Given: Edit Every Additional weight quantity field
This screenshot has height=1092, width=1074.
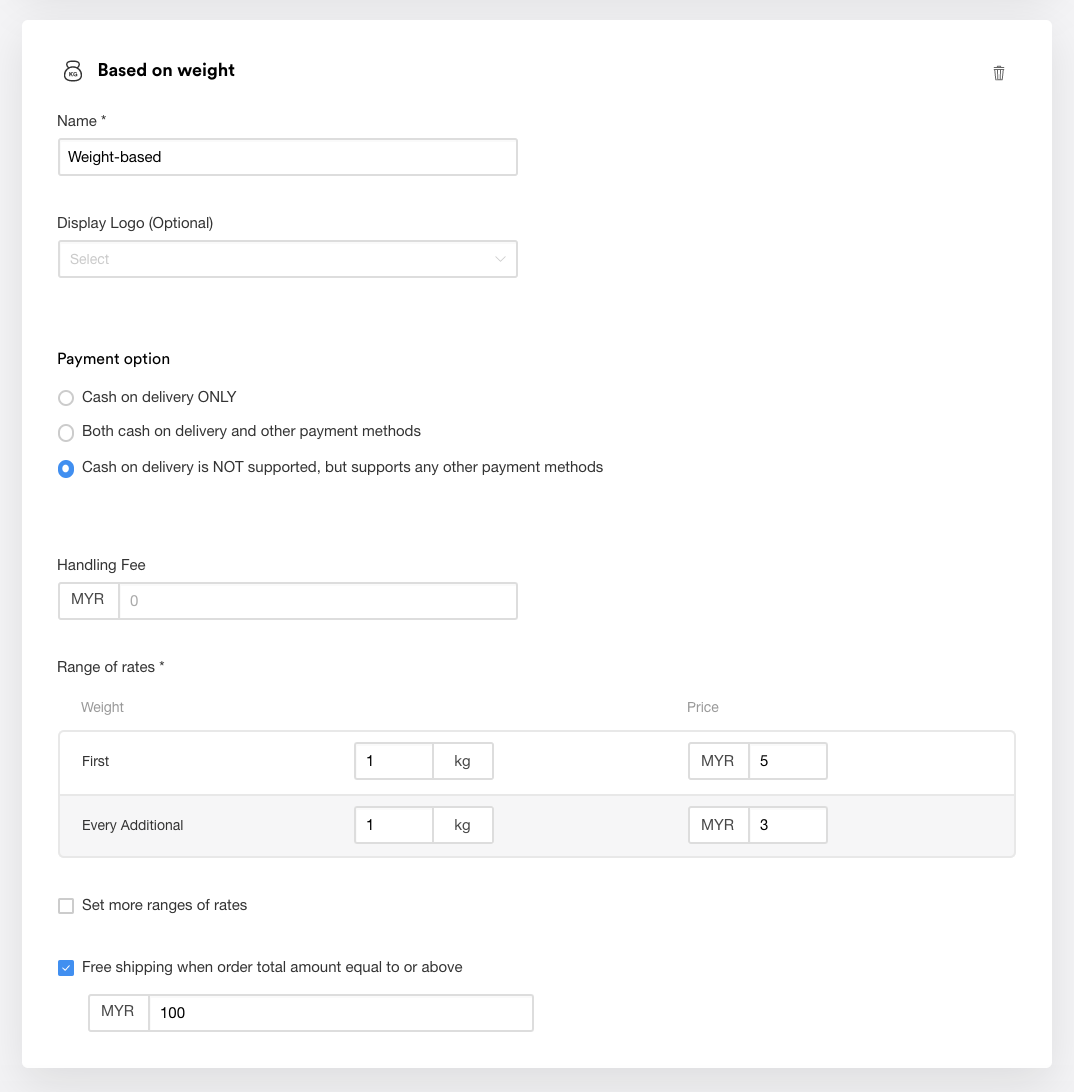Looking at the screenshot, I should pyautogui.click(x=394, y=825).
